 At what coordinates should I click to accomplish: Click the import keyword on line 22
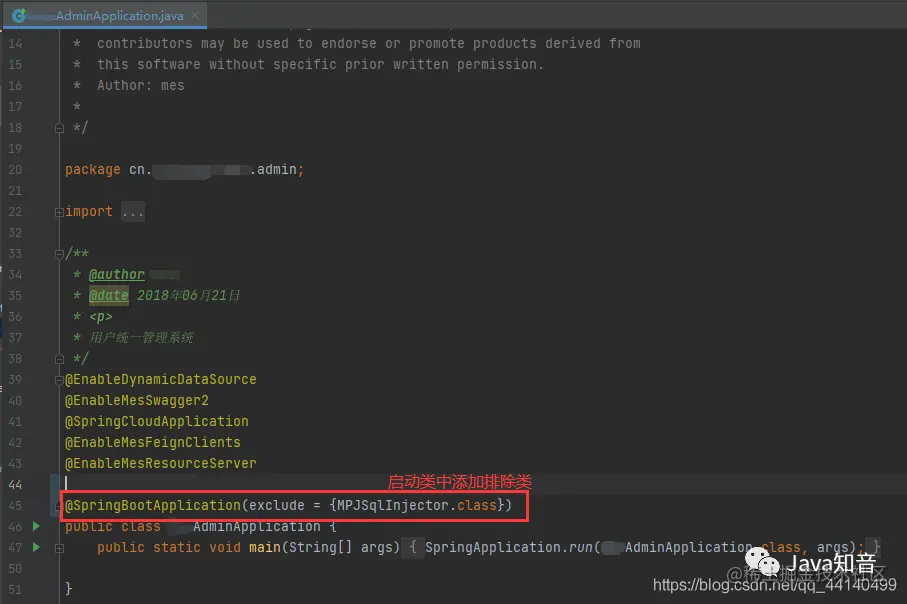coord(89,211)
